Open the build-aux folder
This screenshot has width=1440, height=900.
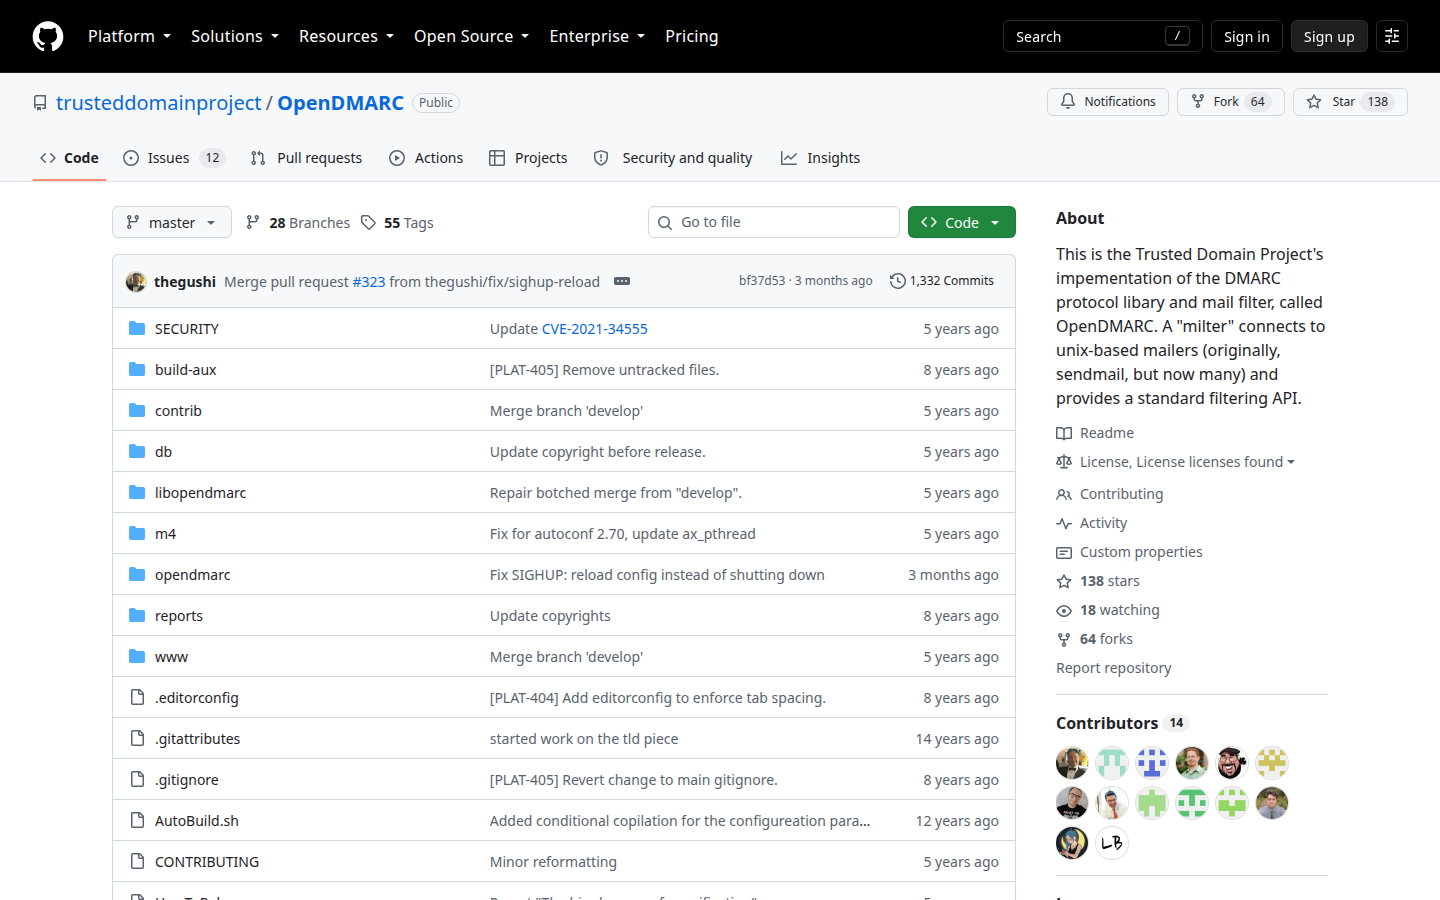(x=186, y=370)
